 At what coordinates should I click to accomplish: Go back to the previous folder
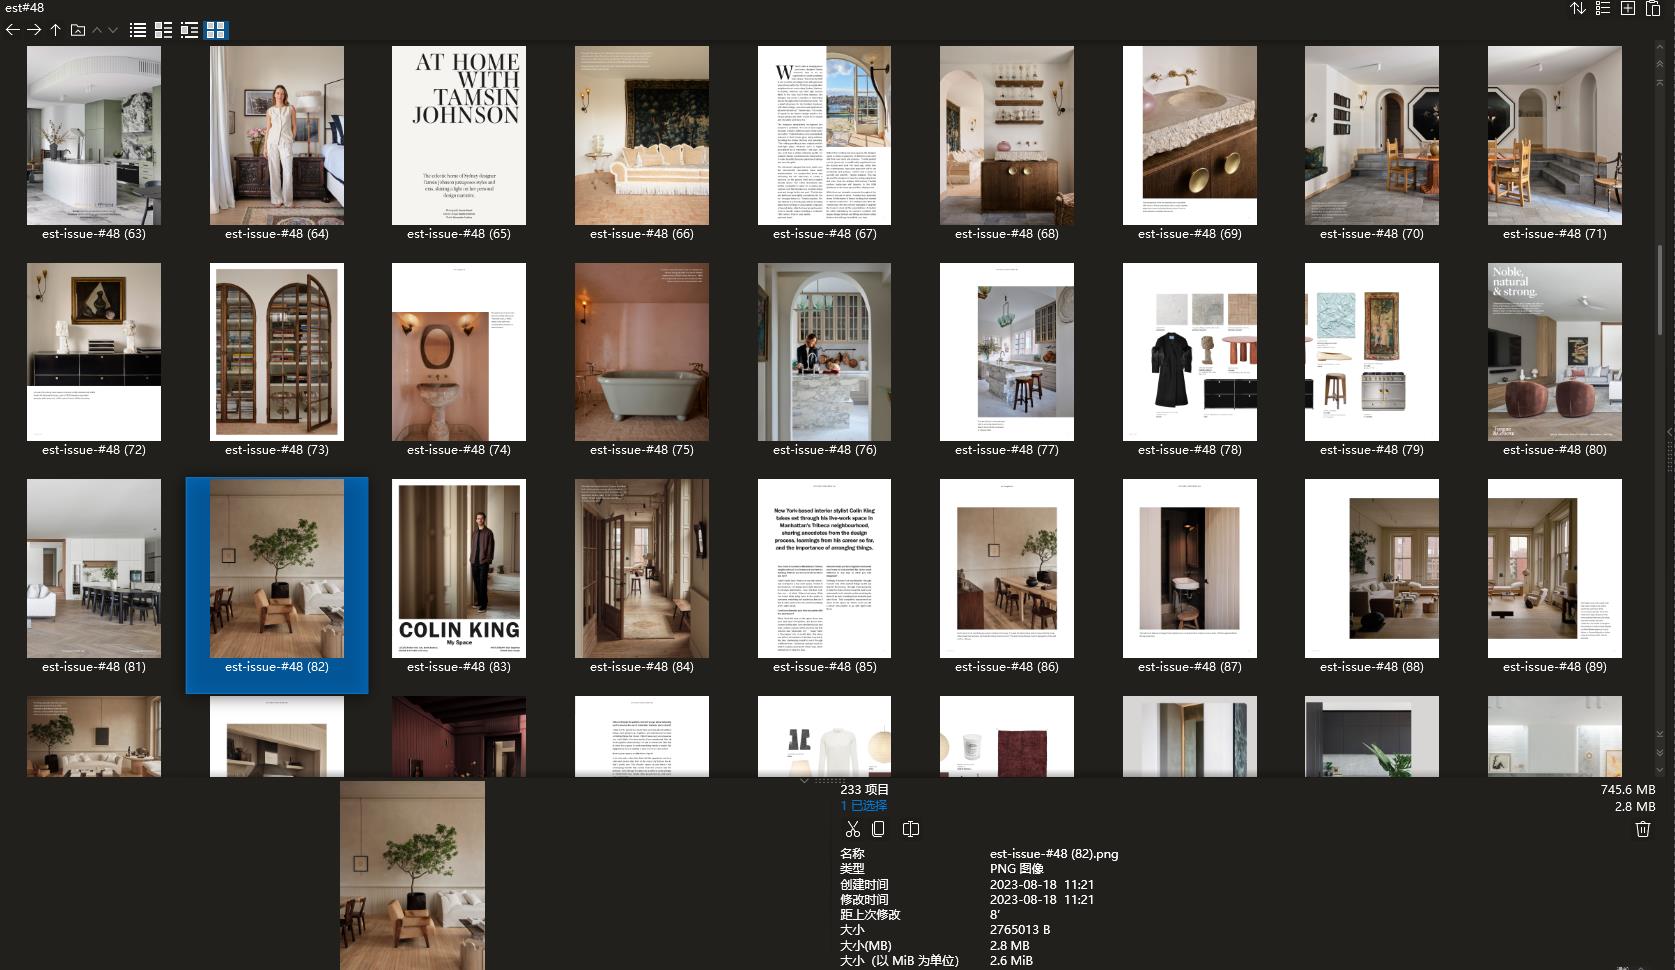(x=12, y=29)
